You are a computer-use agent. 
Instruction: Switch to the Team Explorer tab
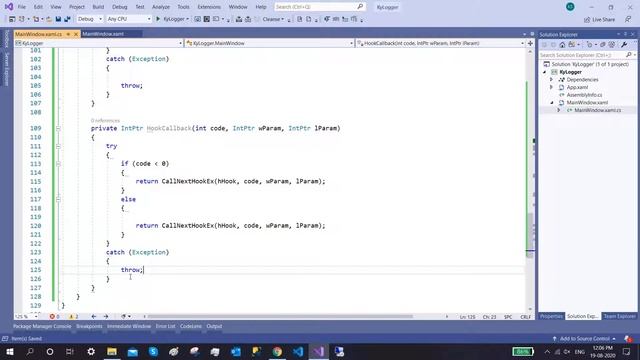(619, 316)
